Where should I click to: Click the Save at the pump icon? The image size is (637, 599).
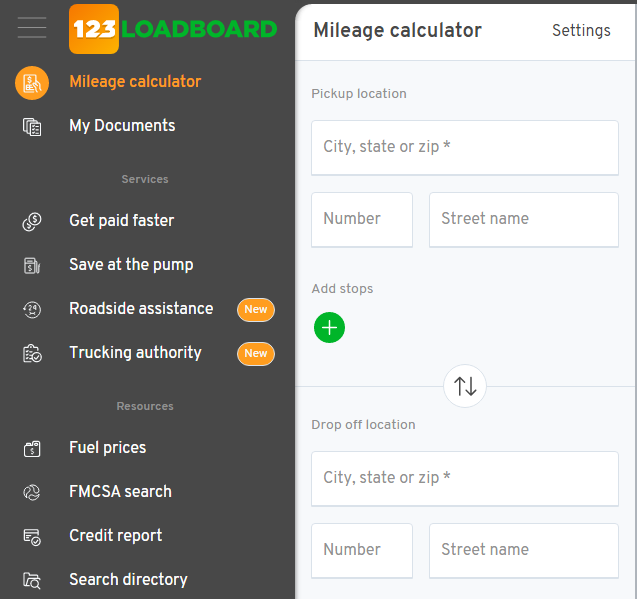click(32, 265)
